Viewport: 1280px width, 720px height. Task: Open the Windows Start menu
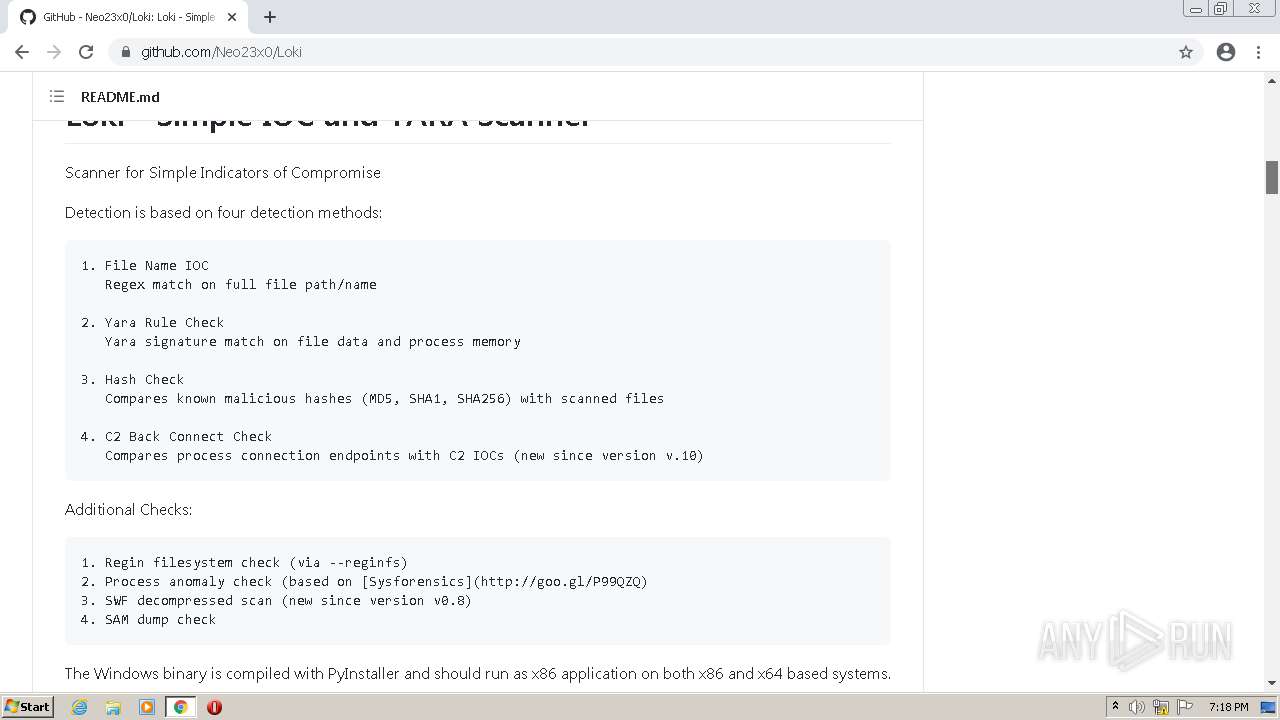coord(27,706)
